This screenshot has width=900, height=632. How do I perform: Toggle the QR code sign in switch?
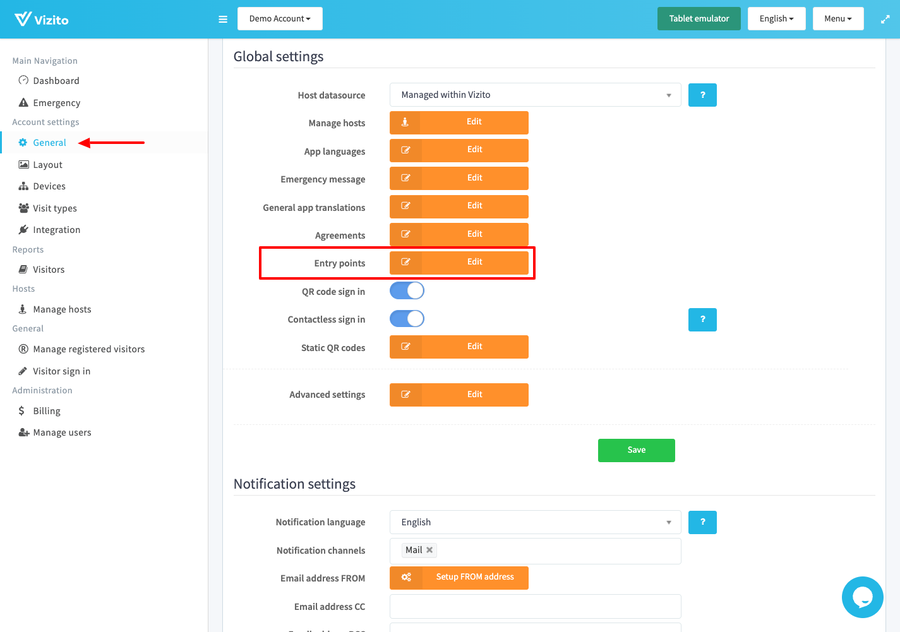[x=407, y=291]
